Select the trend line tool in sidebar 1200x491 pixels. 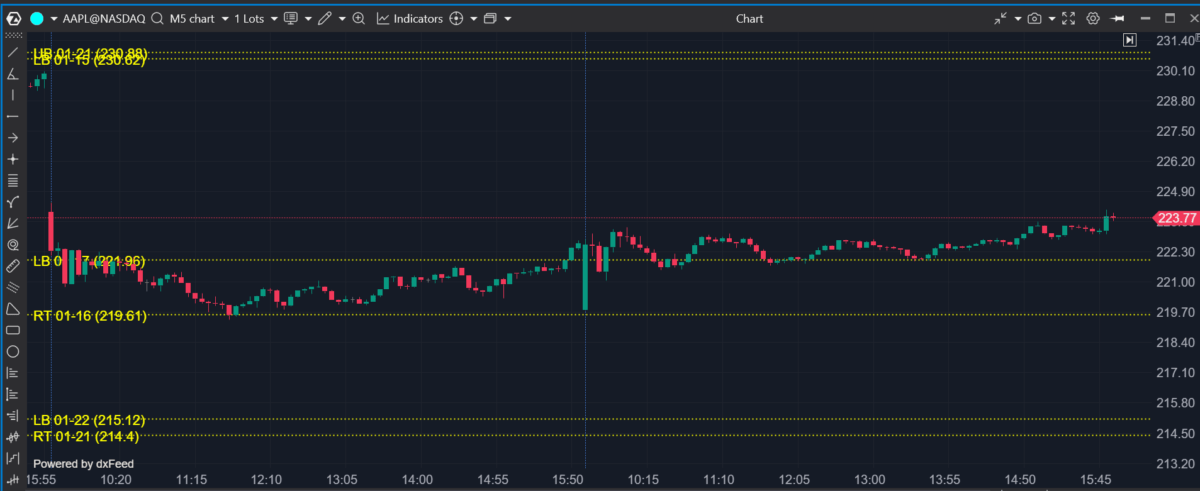(12, 52)
